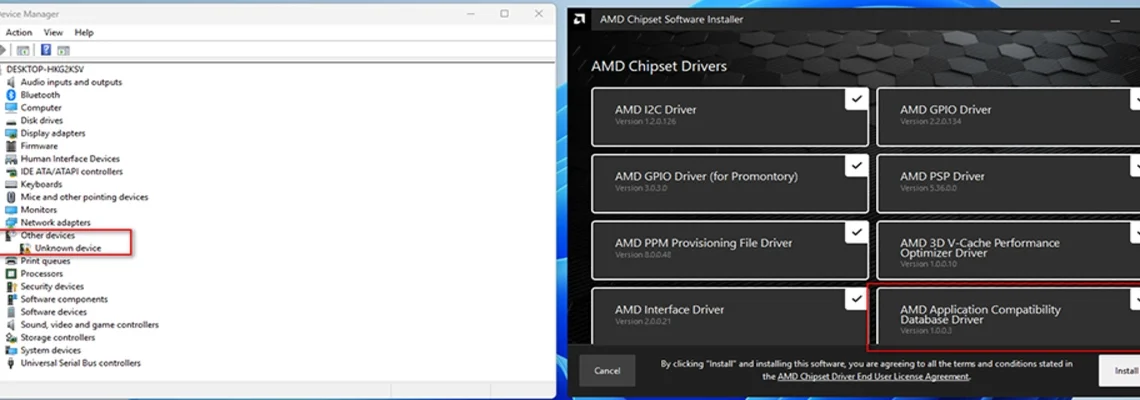Click the Computer monitor icon in device tree
This screenshot has width=1140, height=400.
pyautogui.click(x=11, y=108)
